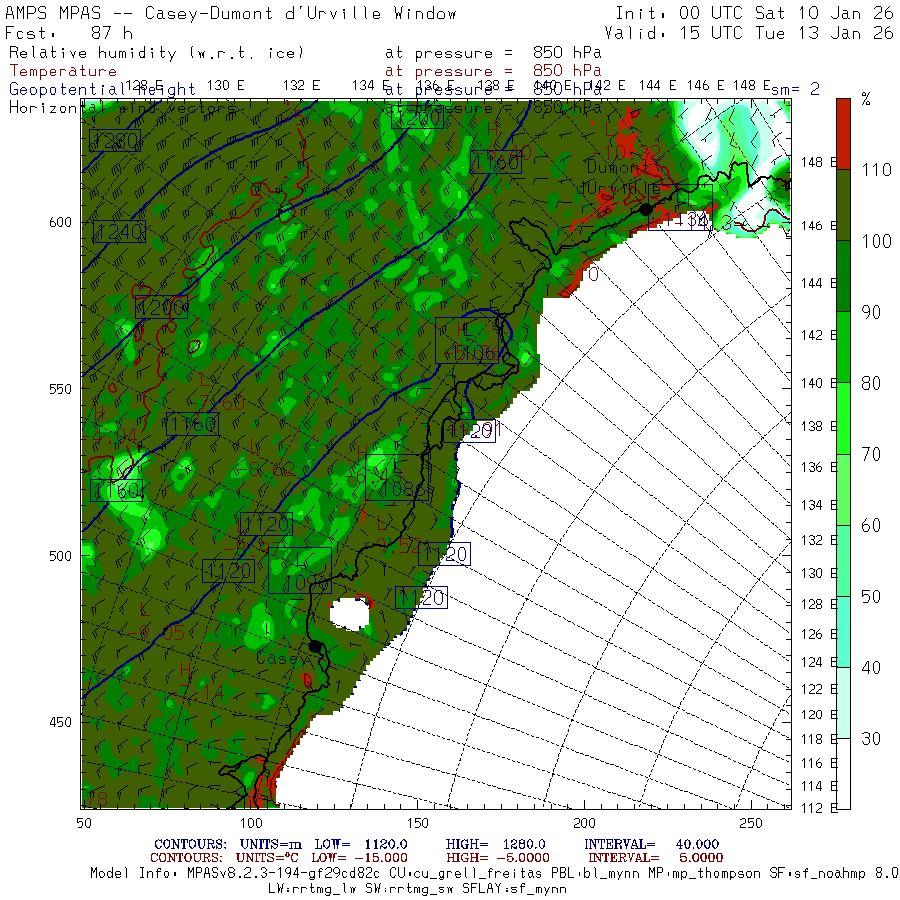The height and width of the screenshot is (900, 900).
Task: Click the 'Fcst: 87 h' forecast hour text
Action: pos(68,33)
